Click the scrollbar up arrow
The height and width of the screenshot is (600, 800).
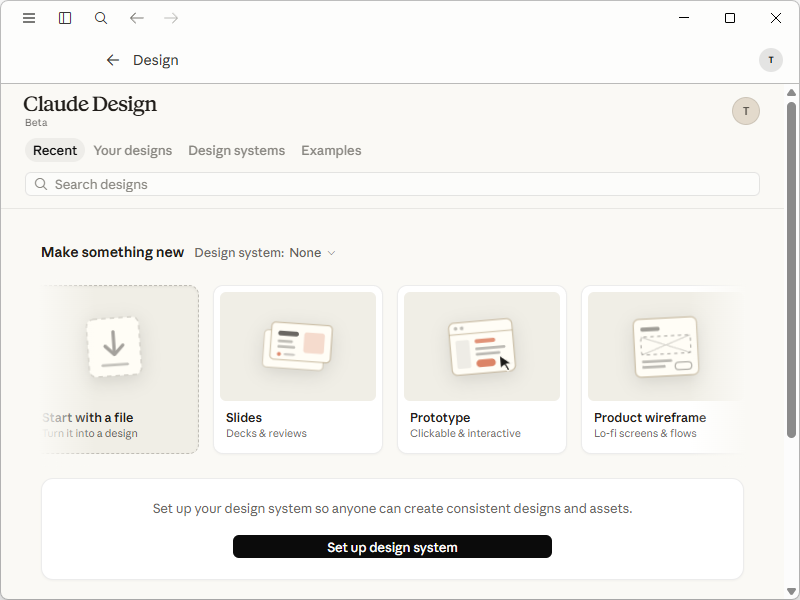click(791, 92)
